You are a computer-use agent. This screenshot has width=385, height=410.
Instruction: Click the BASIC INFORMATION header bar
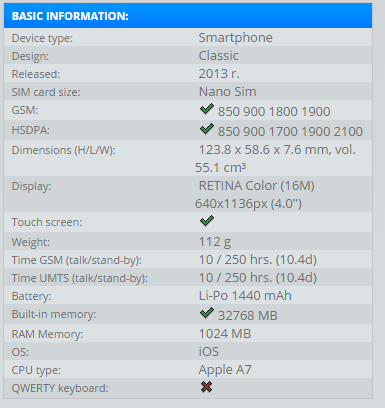point(188,16)
